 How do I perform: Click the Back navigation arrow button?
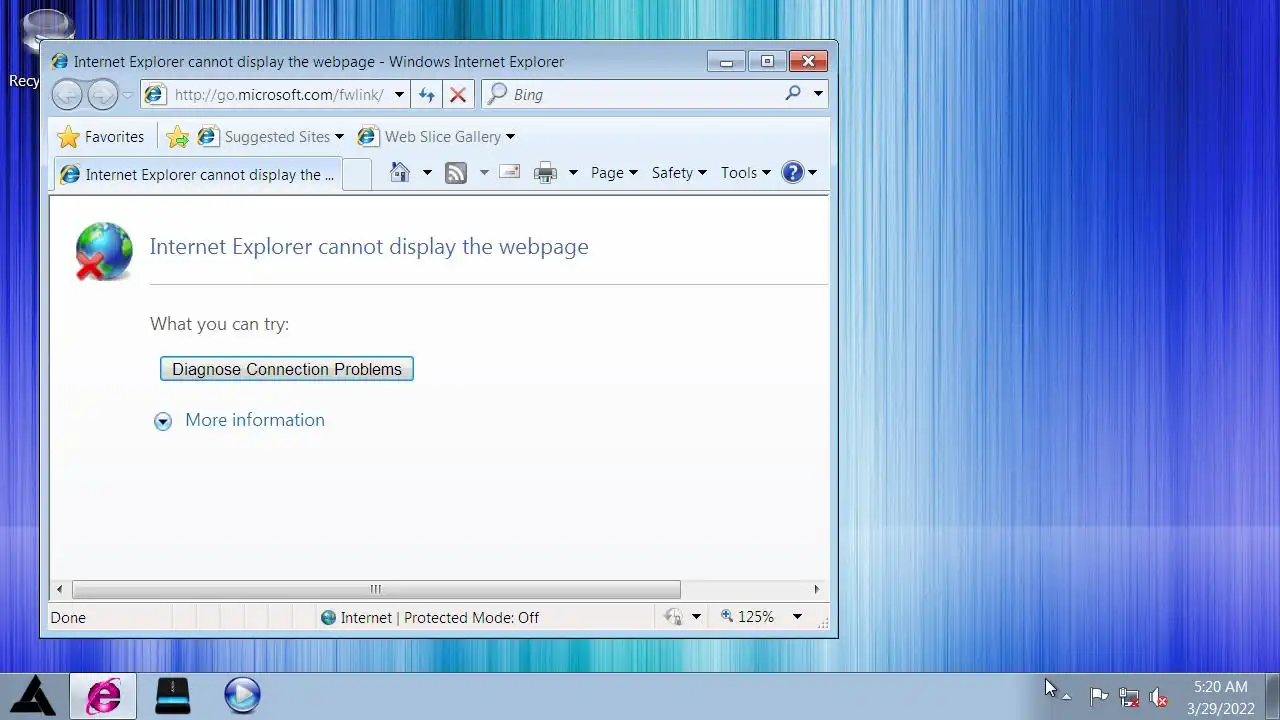tap(67, 95)
